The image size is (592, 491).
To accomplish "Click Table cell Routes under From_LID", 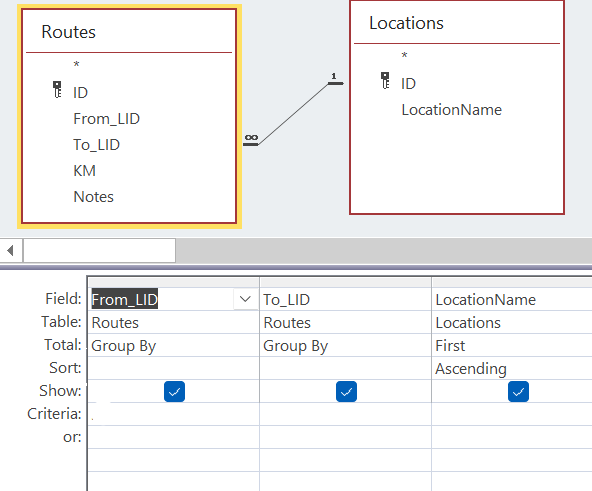I will click(173, 323).
